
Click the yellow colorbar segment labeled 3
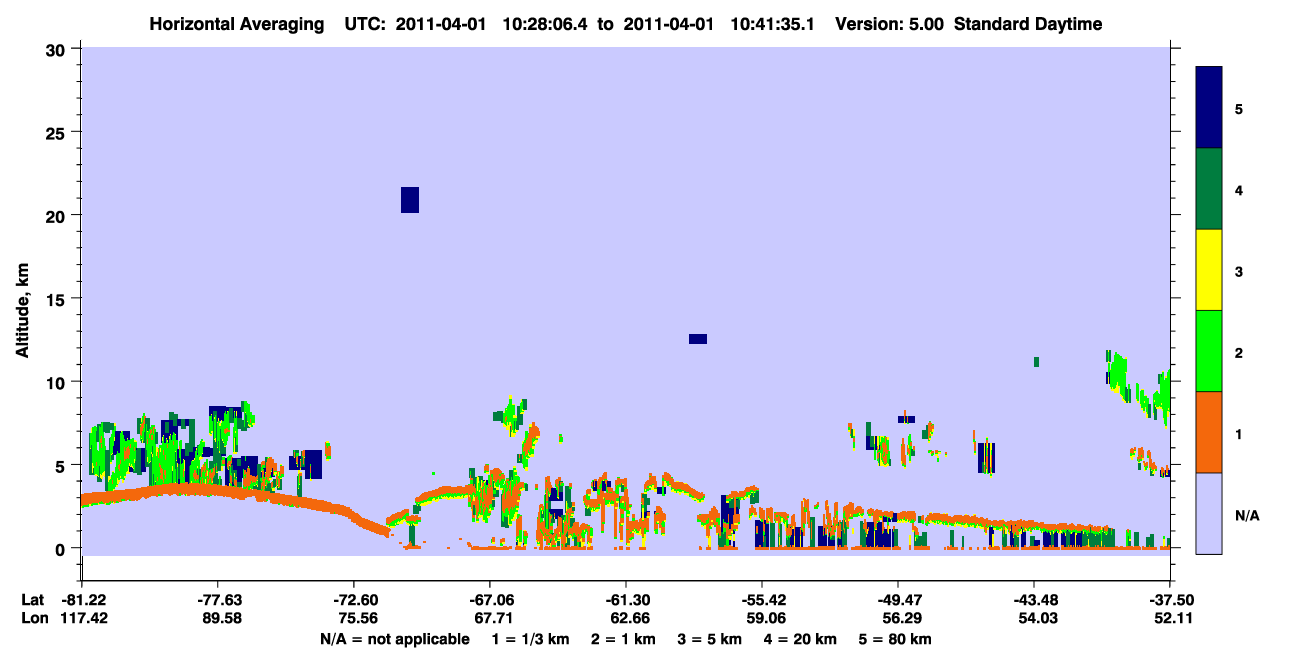1209,270
